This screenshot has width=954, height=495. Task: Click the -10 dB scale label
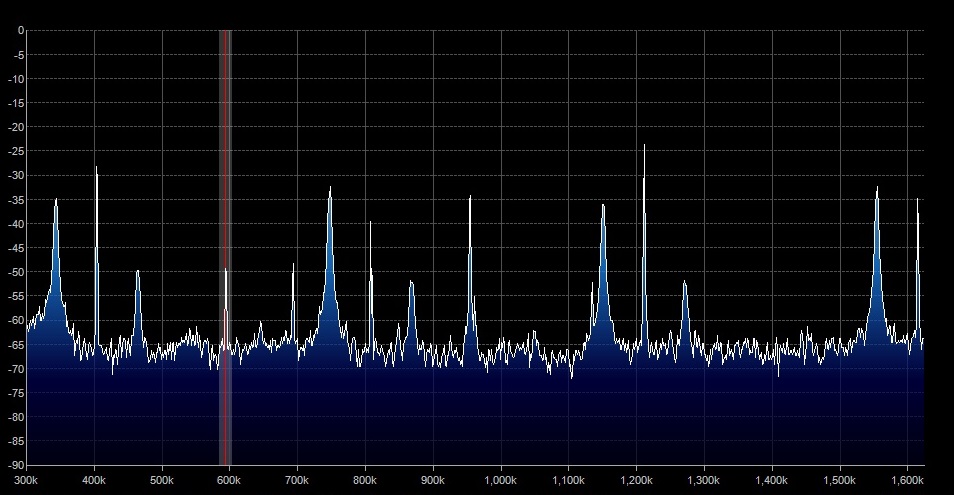tap(16, 79)
